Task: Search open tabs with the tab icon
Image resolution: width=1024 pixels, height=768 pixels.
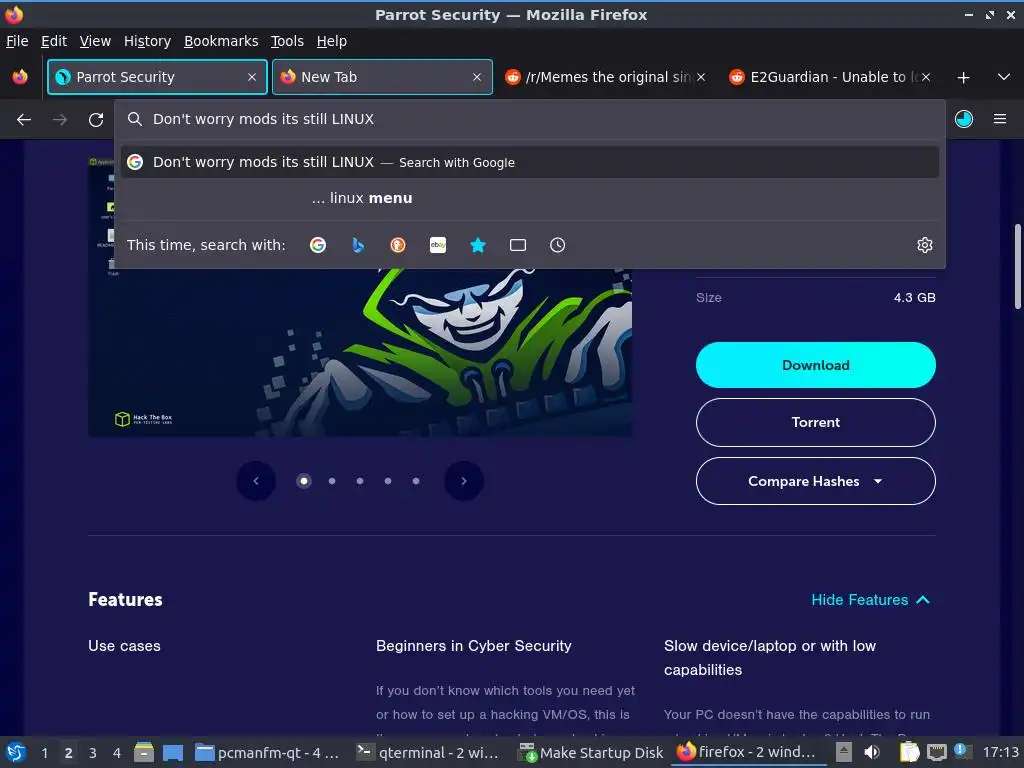Action: [518, 245]
